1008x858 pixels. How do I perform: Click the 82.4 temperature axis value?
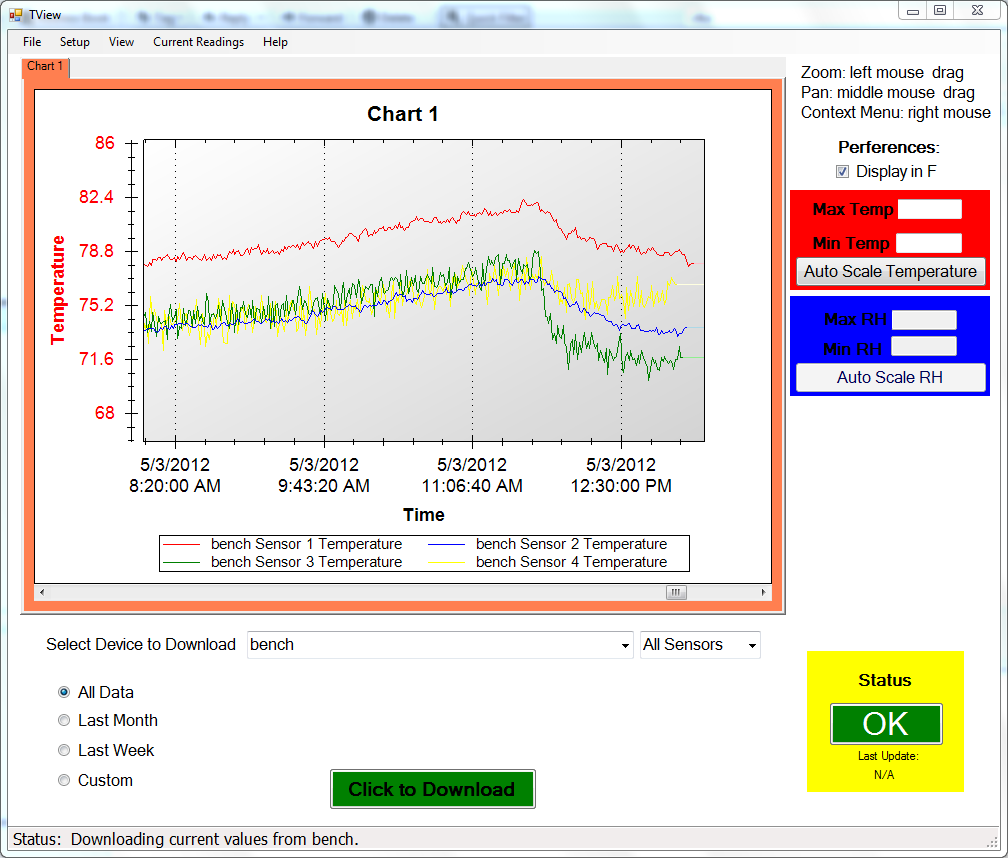96,197
